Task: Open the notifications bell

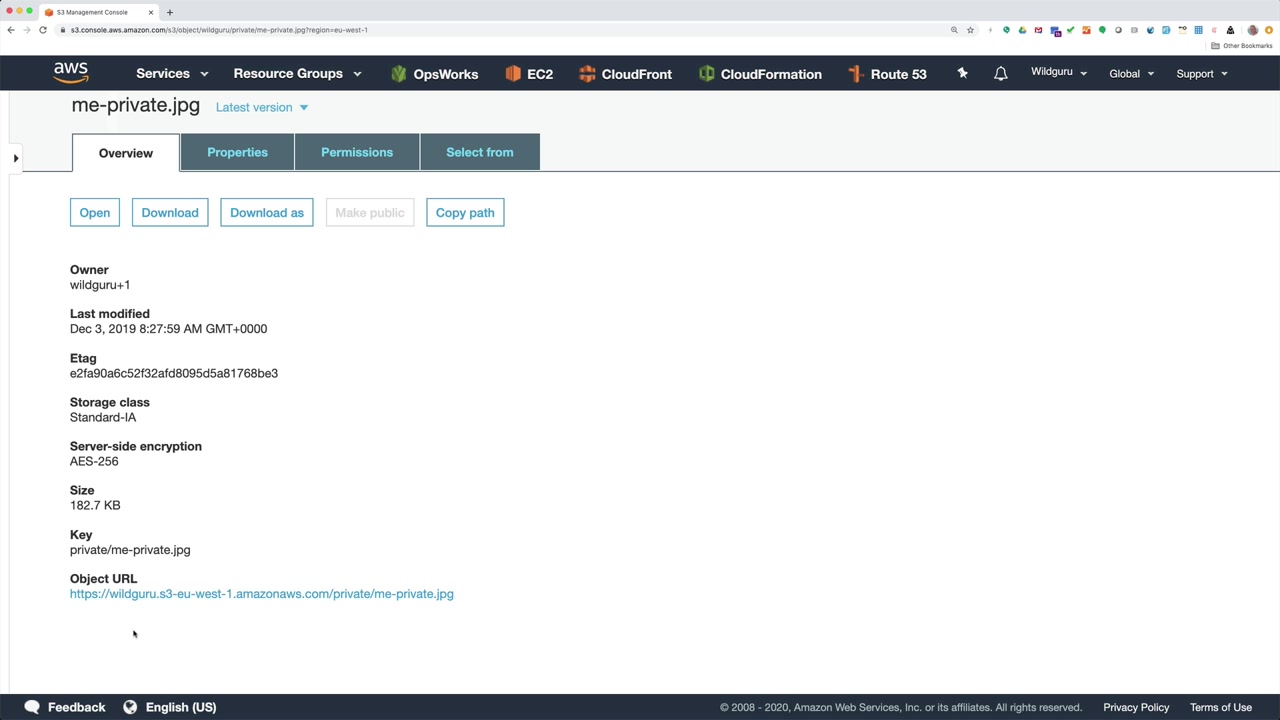Action: tap(1000, 74)
